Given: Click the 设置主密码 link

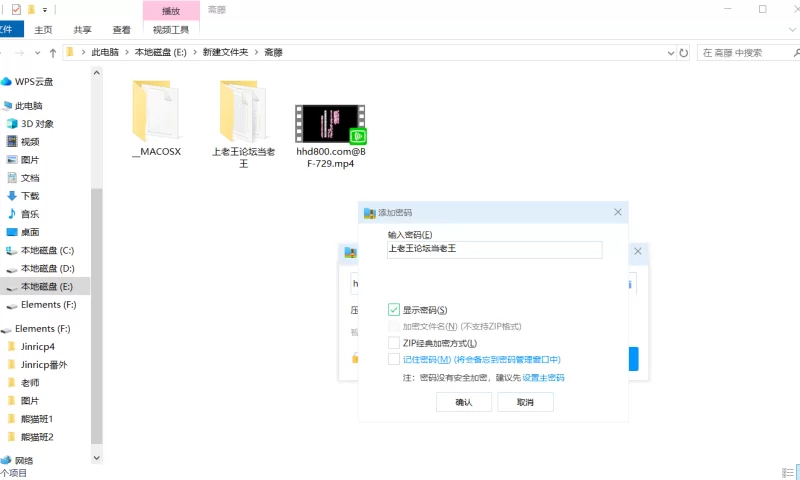Looking at the screenshot, I should (543, 378).
